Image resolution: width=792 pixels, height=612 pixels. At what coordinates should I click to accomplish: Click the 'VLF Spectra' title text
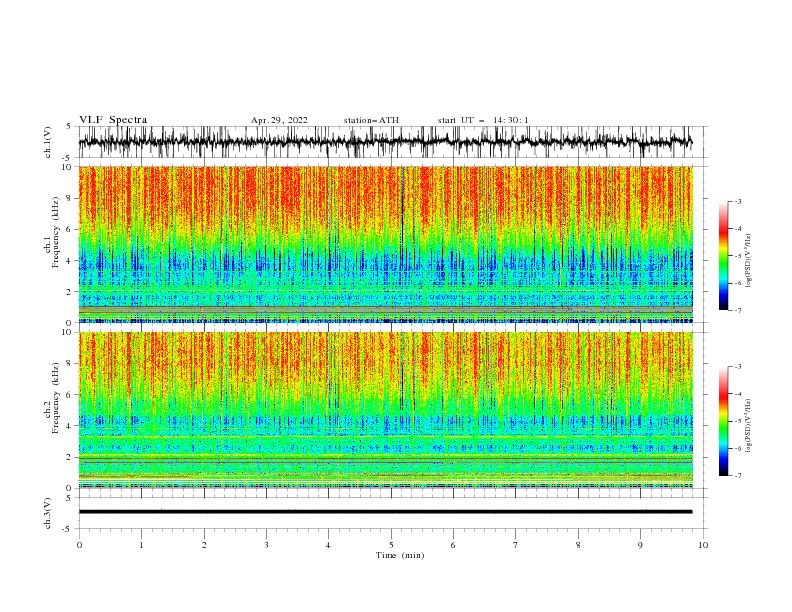pos(113,120)
